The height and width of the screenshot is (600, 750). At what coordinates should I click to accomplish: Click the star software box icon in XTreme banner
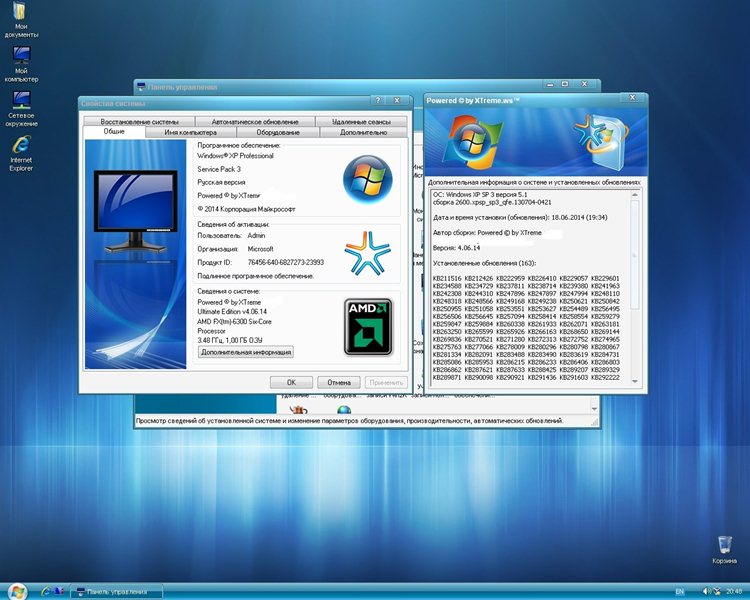(x=601, y=141)
